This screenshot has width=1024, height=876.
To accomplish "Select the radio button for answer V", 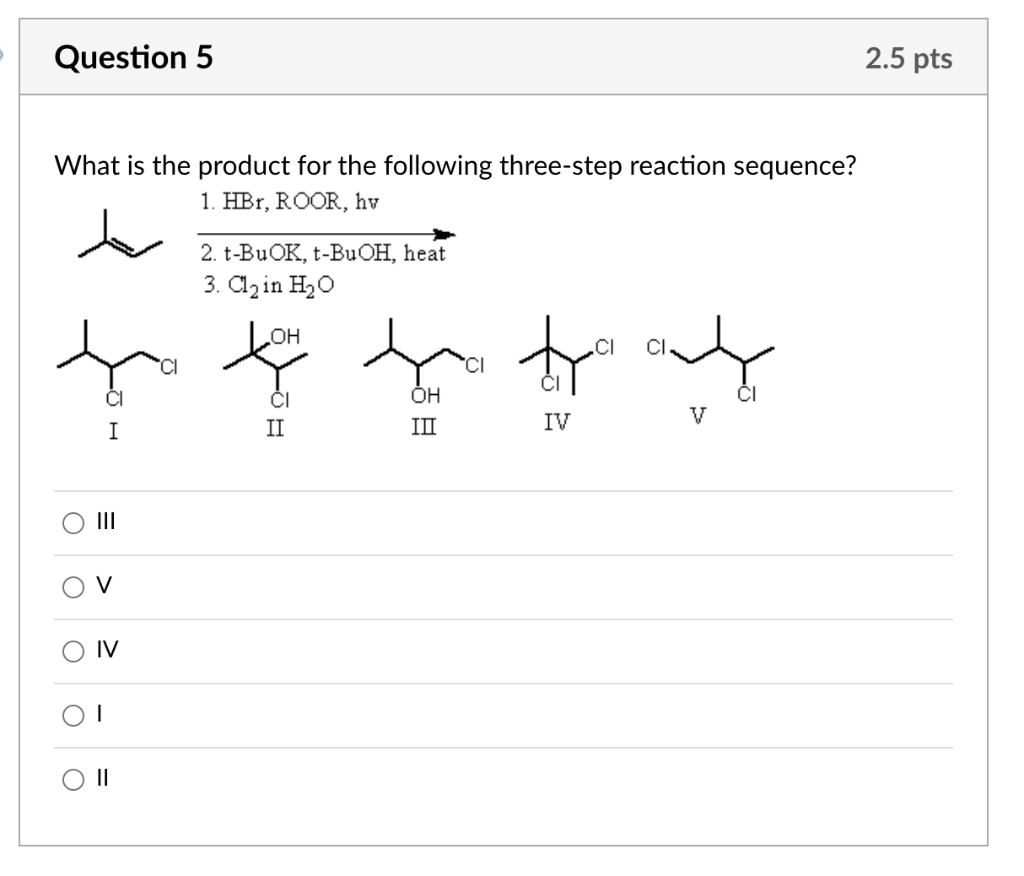I will (x=72, y=588).
